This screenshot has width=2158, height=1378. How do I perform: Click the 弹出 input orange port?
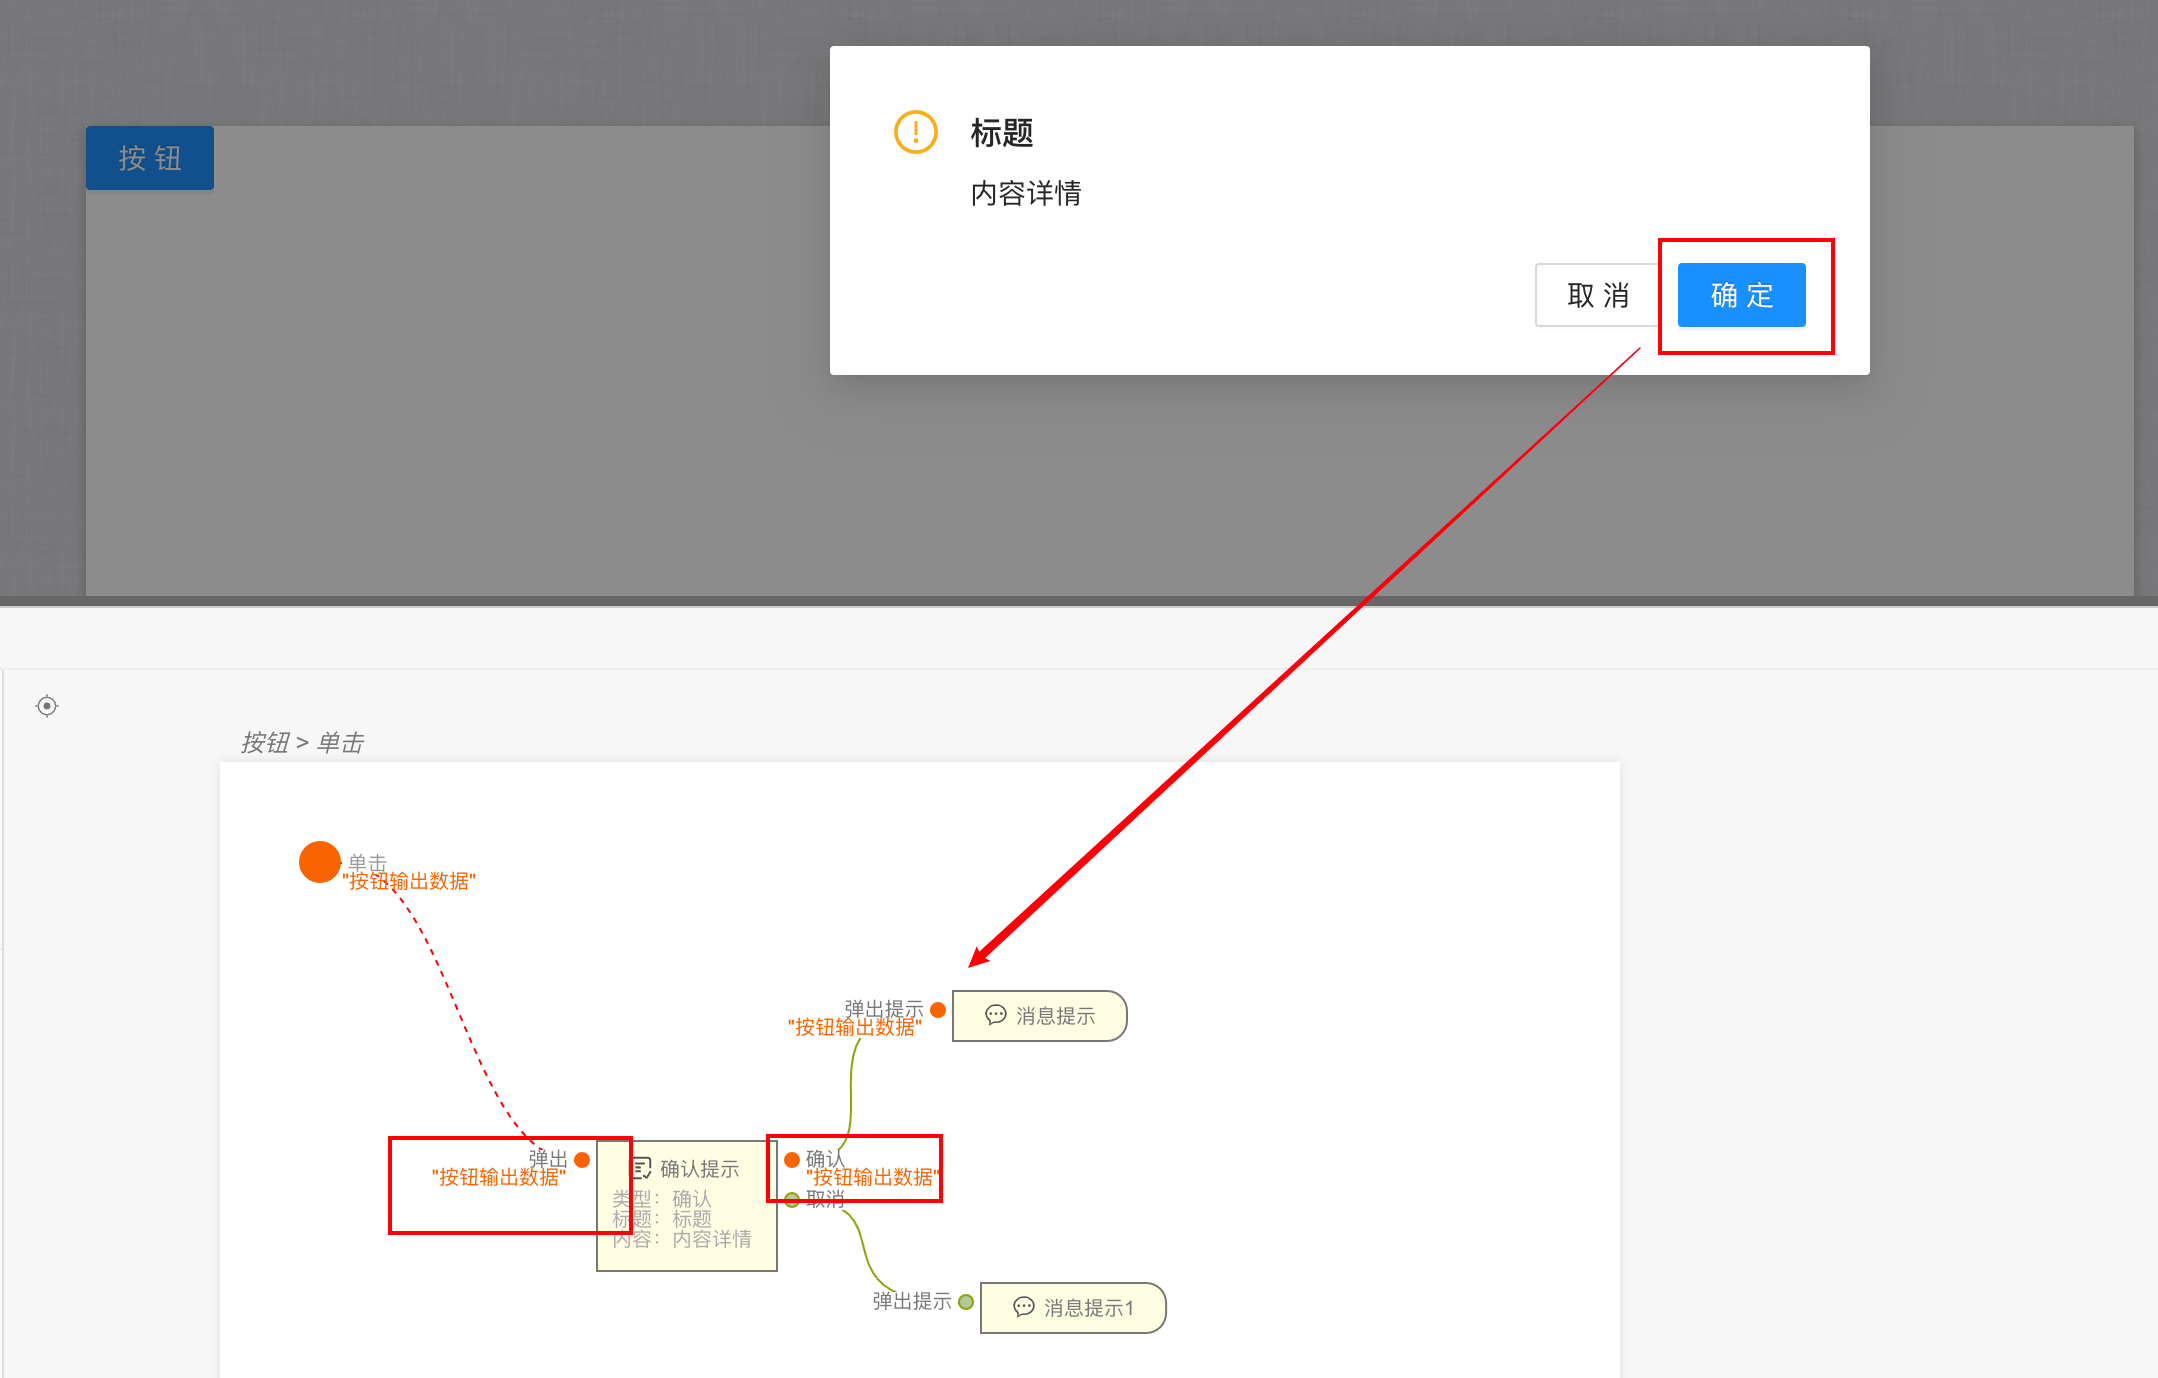(x=582, y=1160)
